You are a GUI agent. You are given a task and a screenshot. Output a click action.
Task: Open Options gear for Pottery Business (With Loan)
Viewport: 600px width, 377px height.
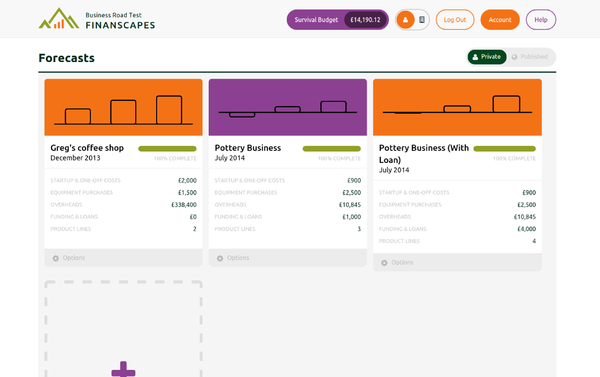point(384,263)
